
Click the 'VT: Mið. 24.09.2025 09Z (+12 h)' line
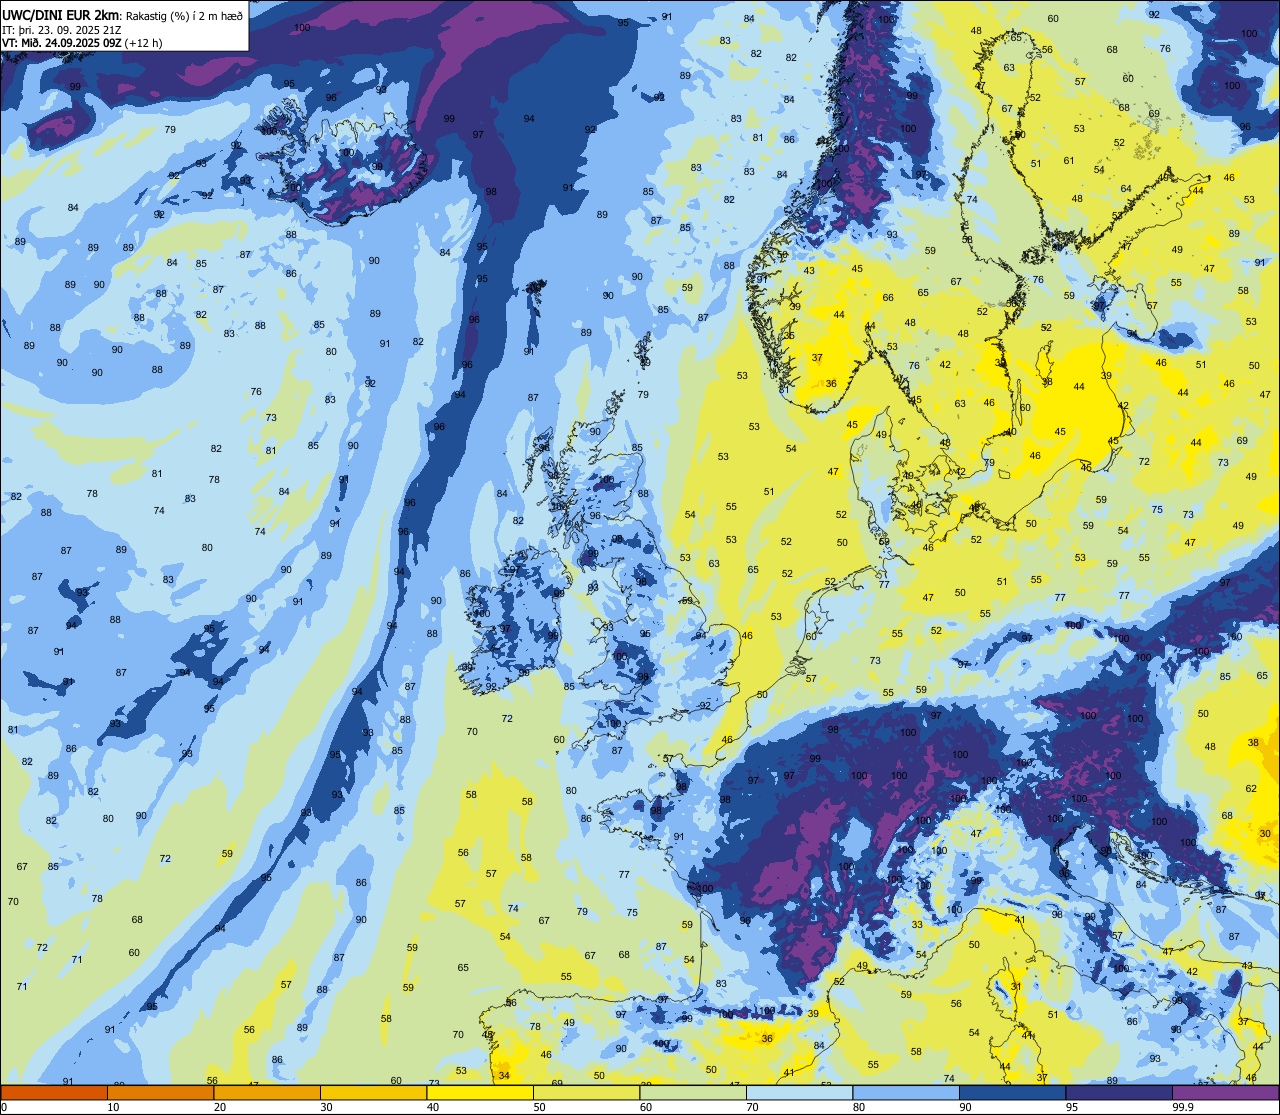tap(82, 43)
